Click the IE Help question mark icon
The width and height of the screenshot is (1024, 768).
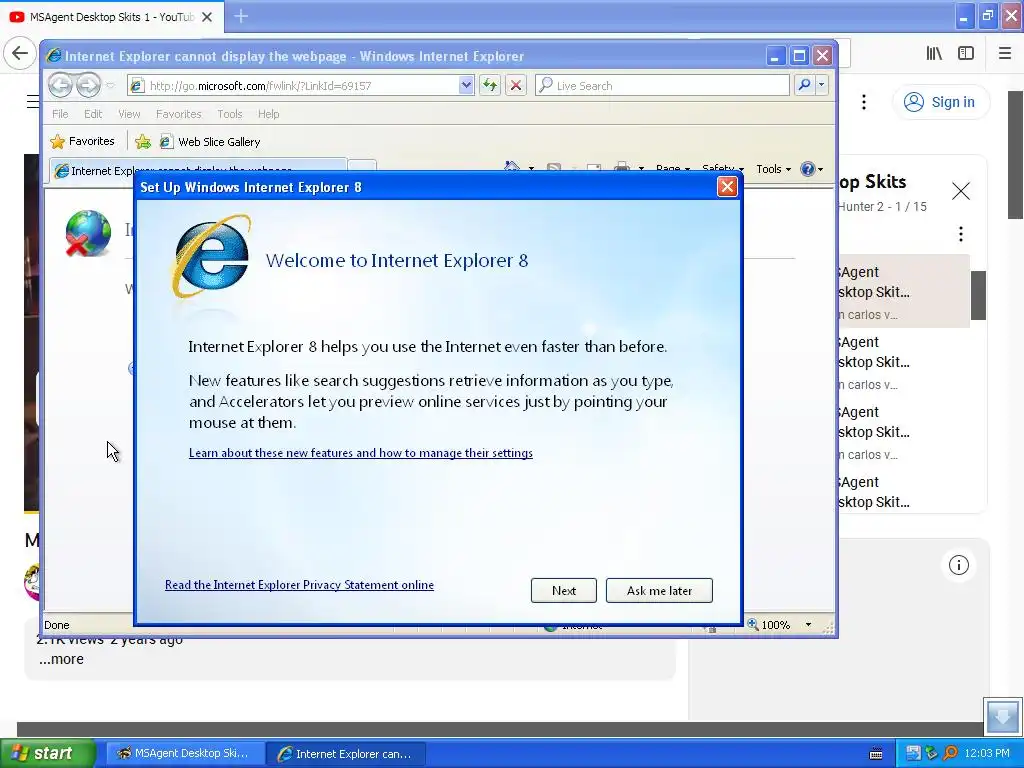[x=808, y=169]
